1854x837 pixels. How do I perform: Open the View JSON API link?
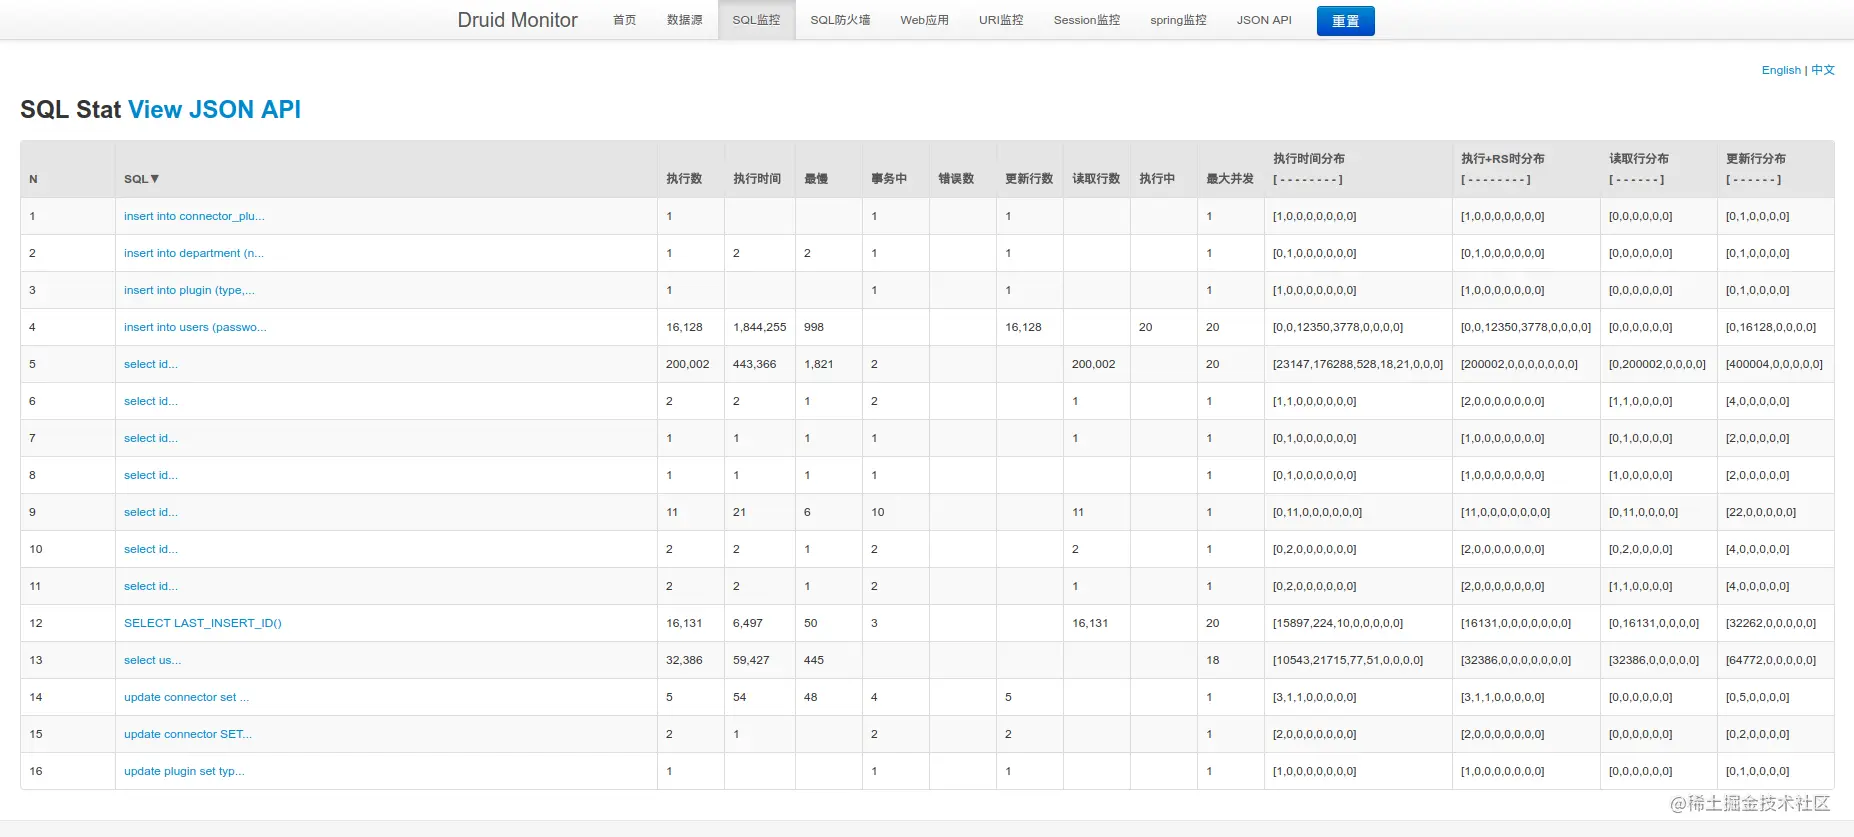click(214, 109)
